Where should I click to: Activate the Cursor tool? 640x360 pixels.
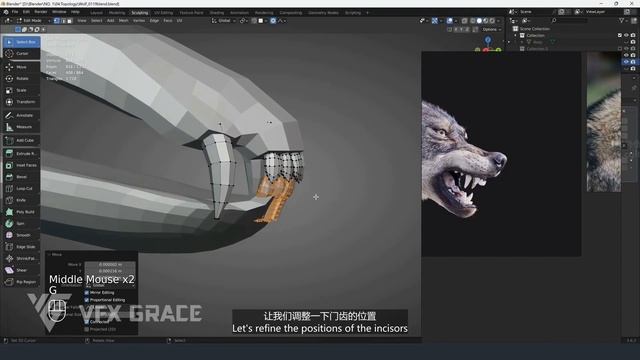tap(22, 53)
